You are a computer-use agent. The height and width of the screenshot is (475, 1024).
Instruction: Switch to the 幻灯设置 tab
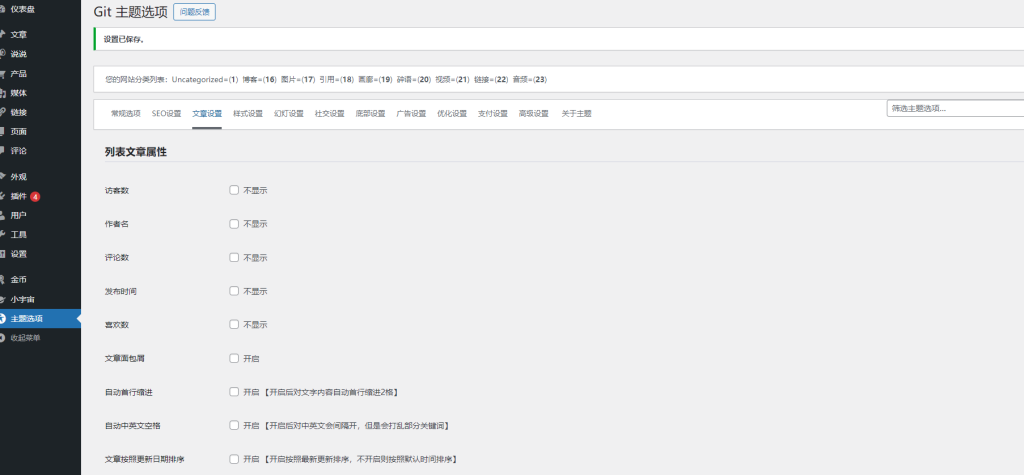tap(289, 114)
